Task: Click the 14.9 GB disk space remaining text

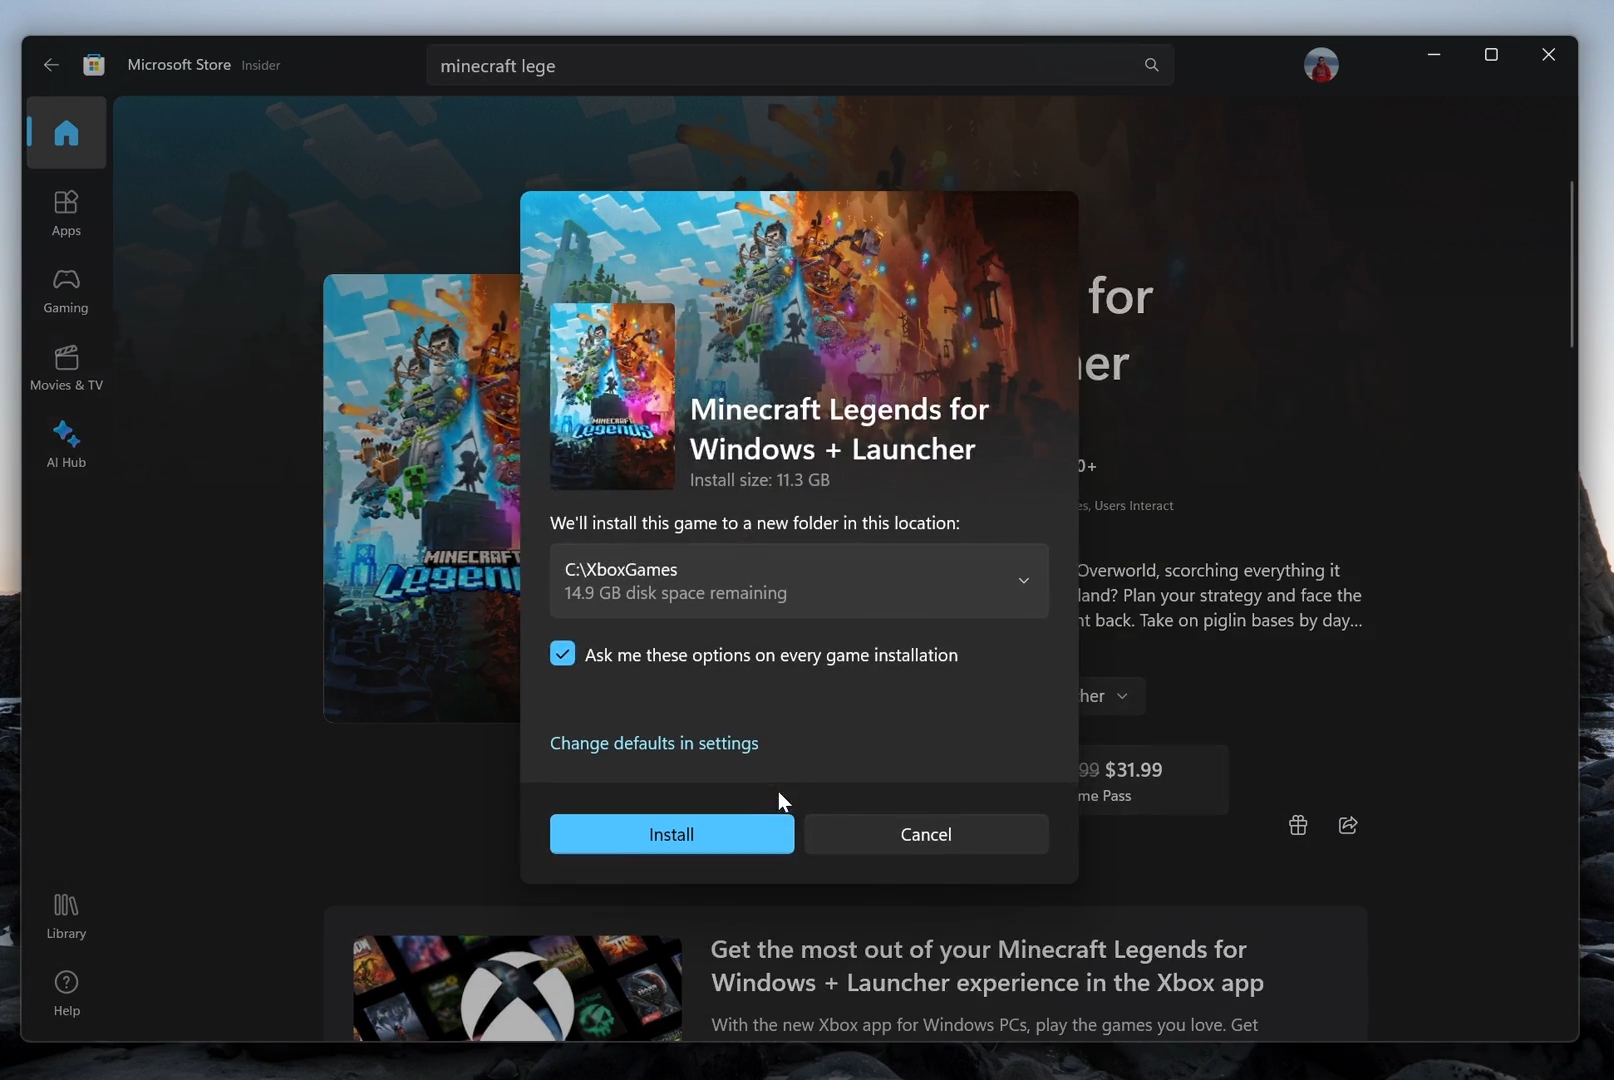Action: [x=676, y=593]
